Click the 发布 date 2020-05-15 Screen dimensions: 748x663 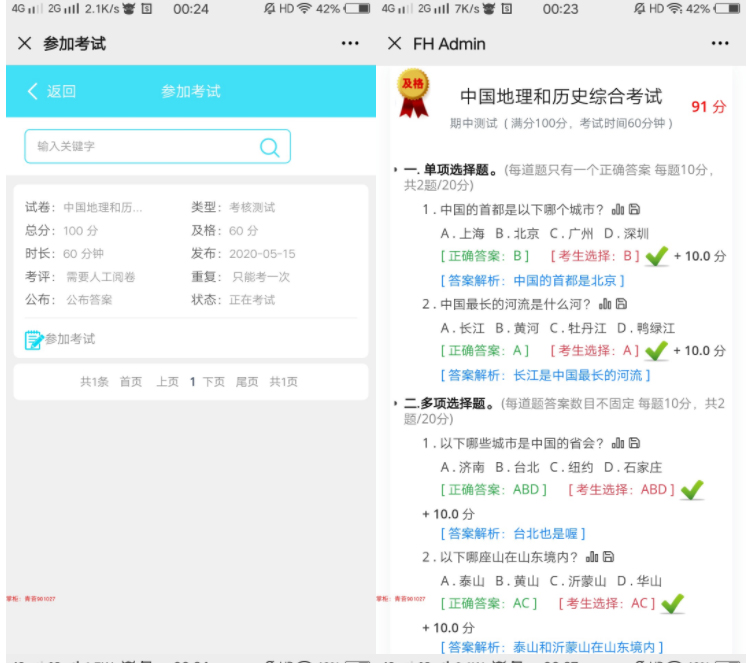point(262,254)
